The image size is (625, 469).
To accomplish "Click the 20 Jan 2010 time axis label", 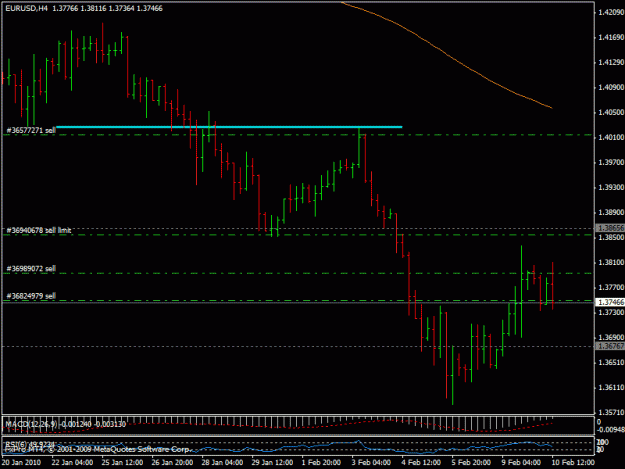I will coord(21,462).
